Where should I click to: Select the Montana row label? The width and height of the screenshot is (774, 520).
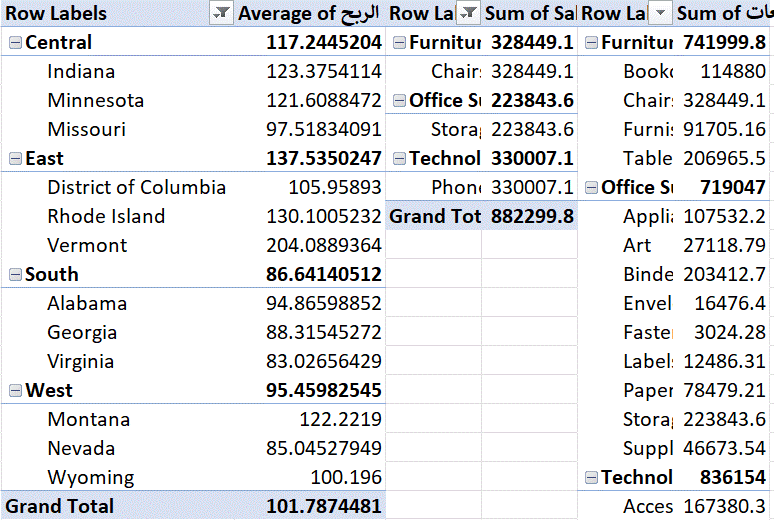pos(88,420)
